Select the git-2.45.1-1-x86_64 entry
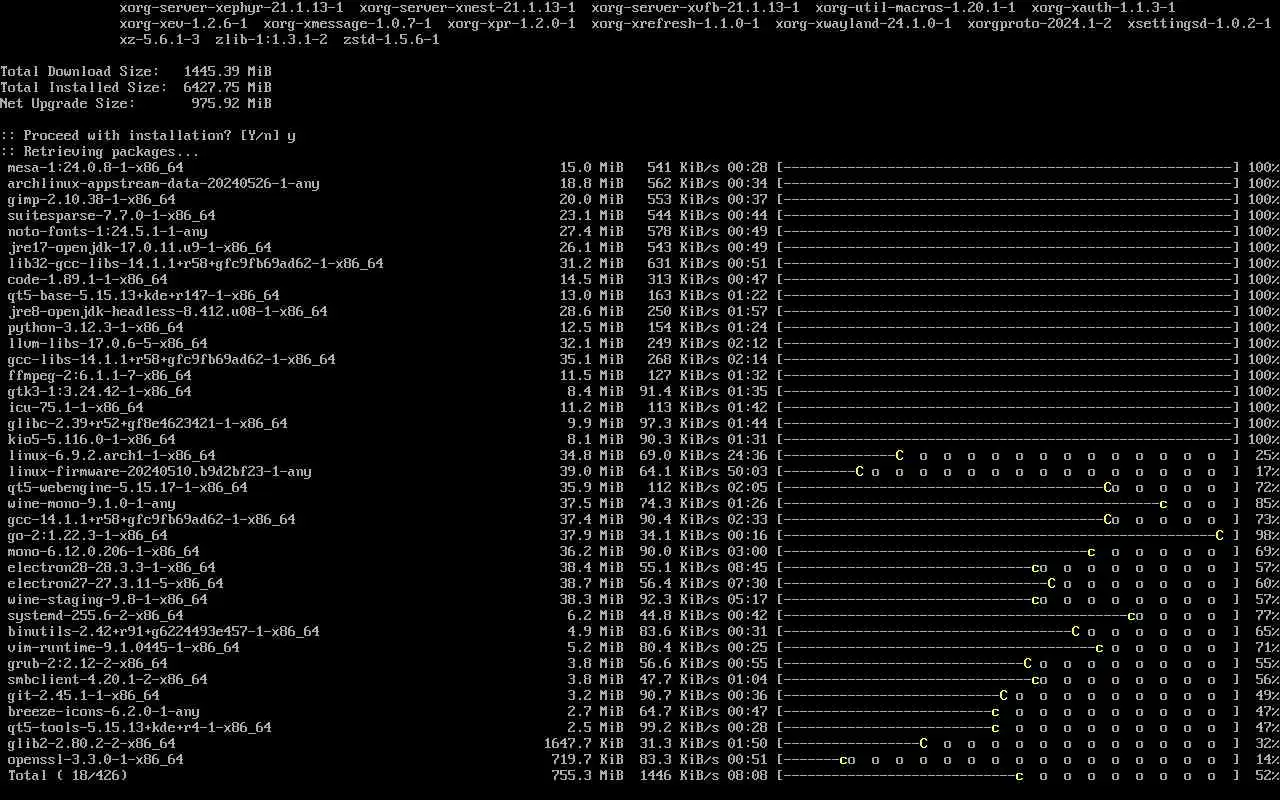This screenshot has height=800, width=1280. click(x=83, y=696)
